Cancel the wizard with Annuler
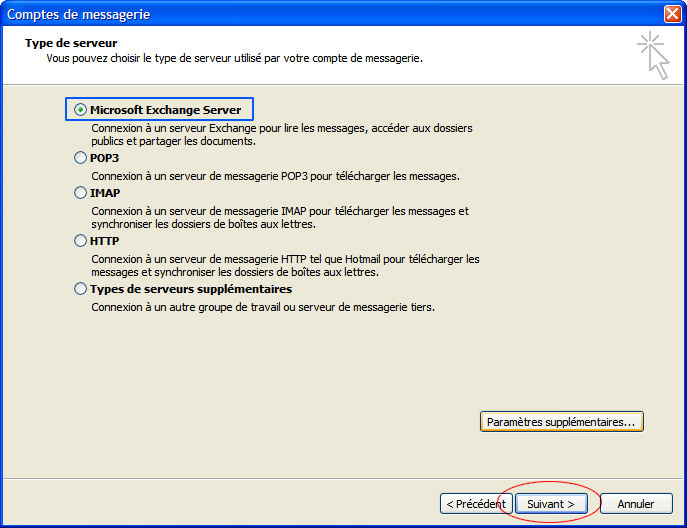Image resolution: width=687 pixels, height=528 pixels. point(636,504)
